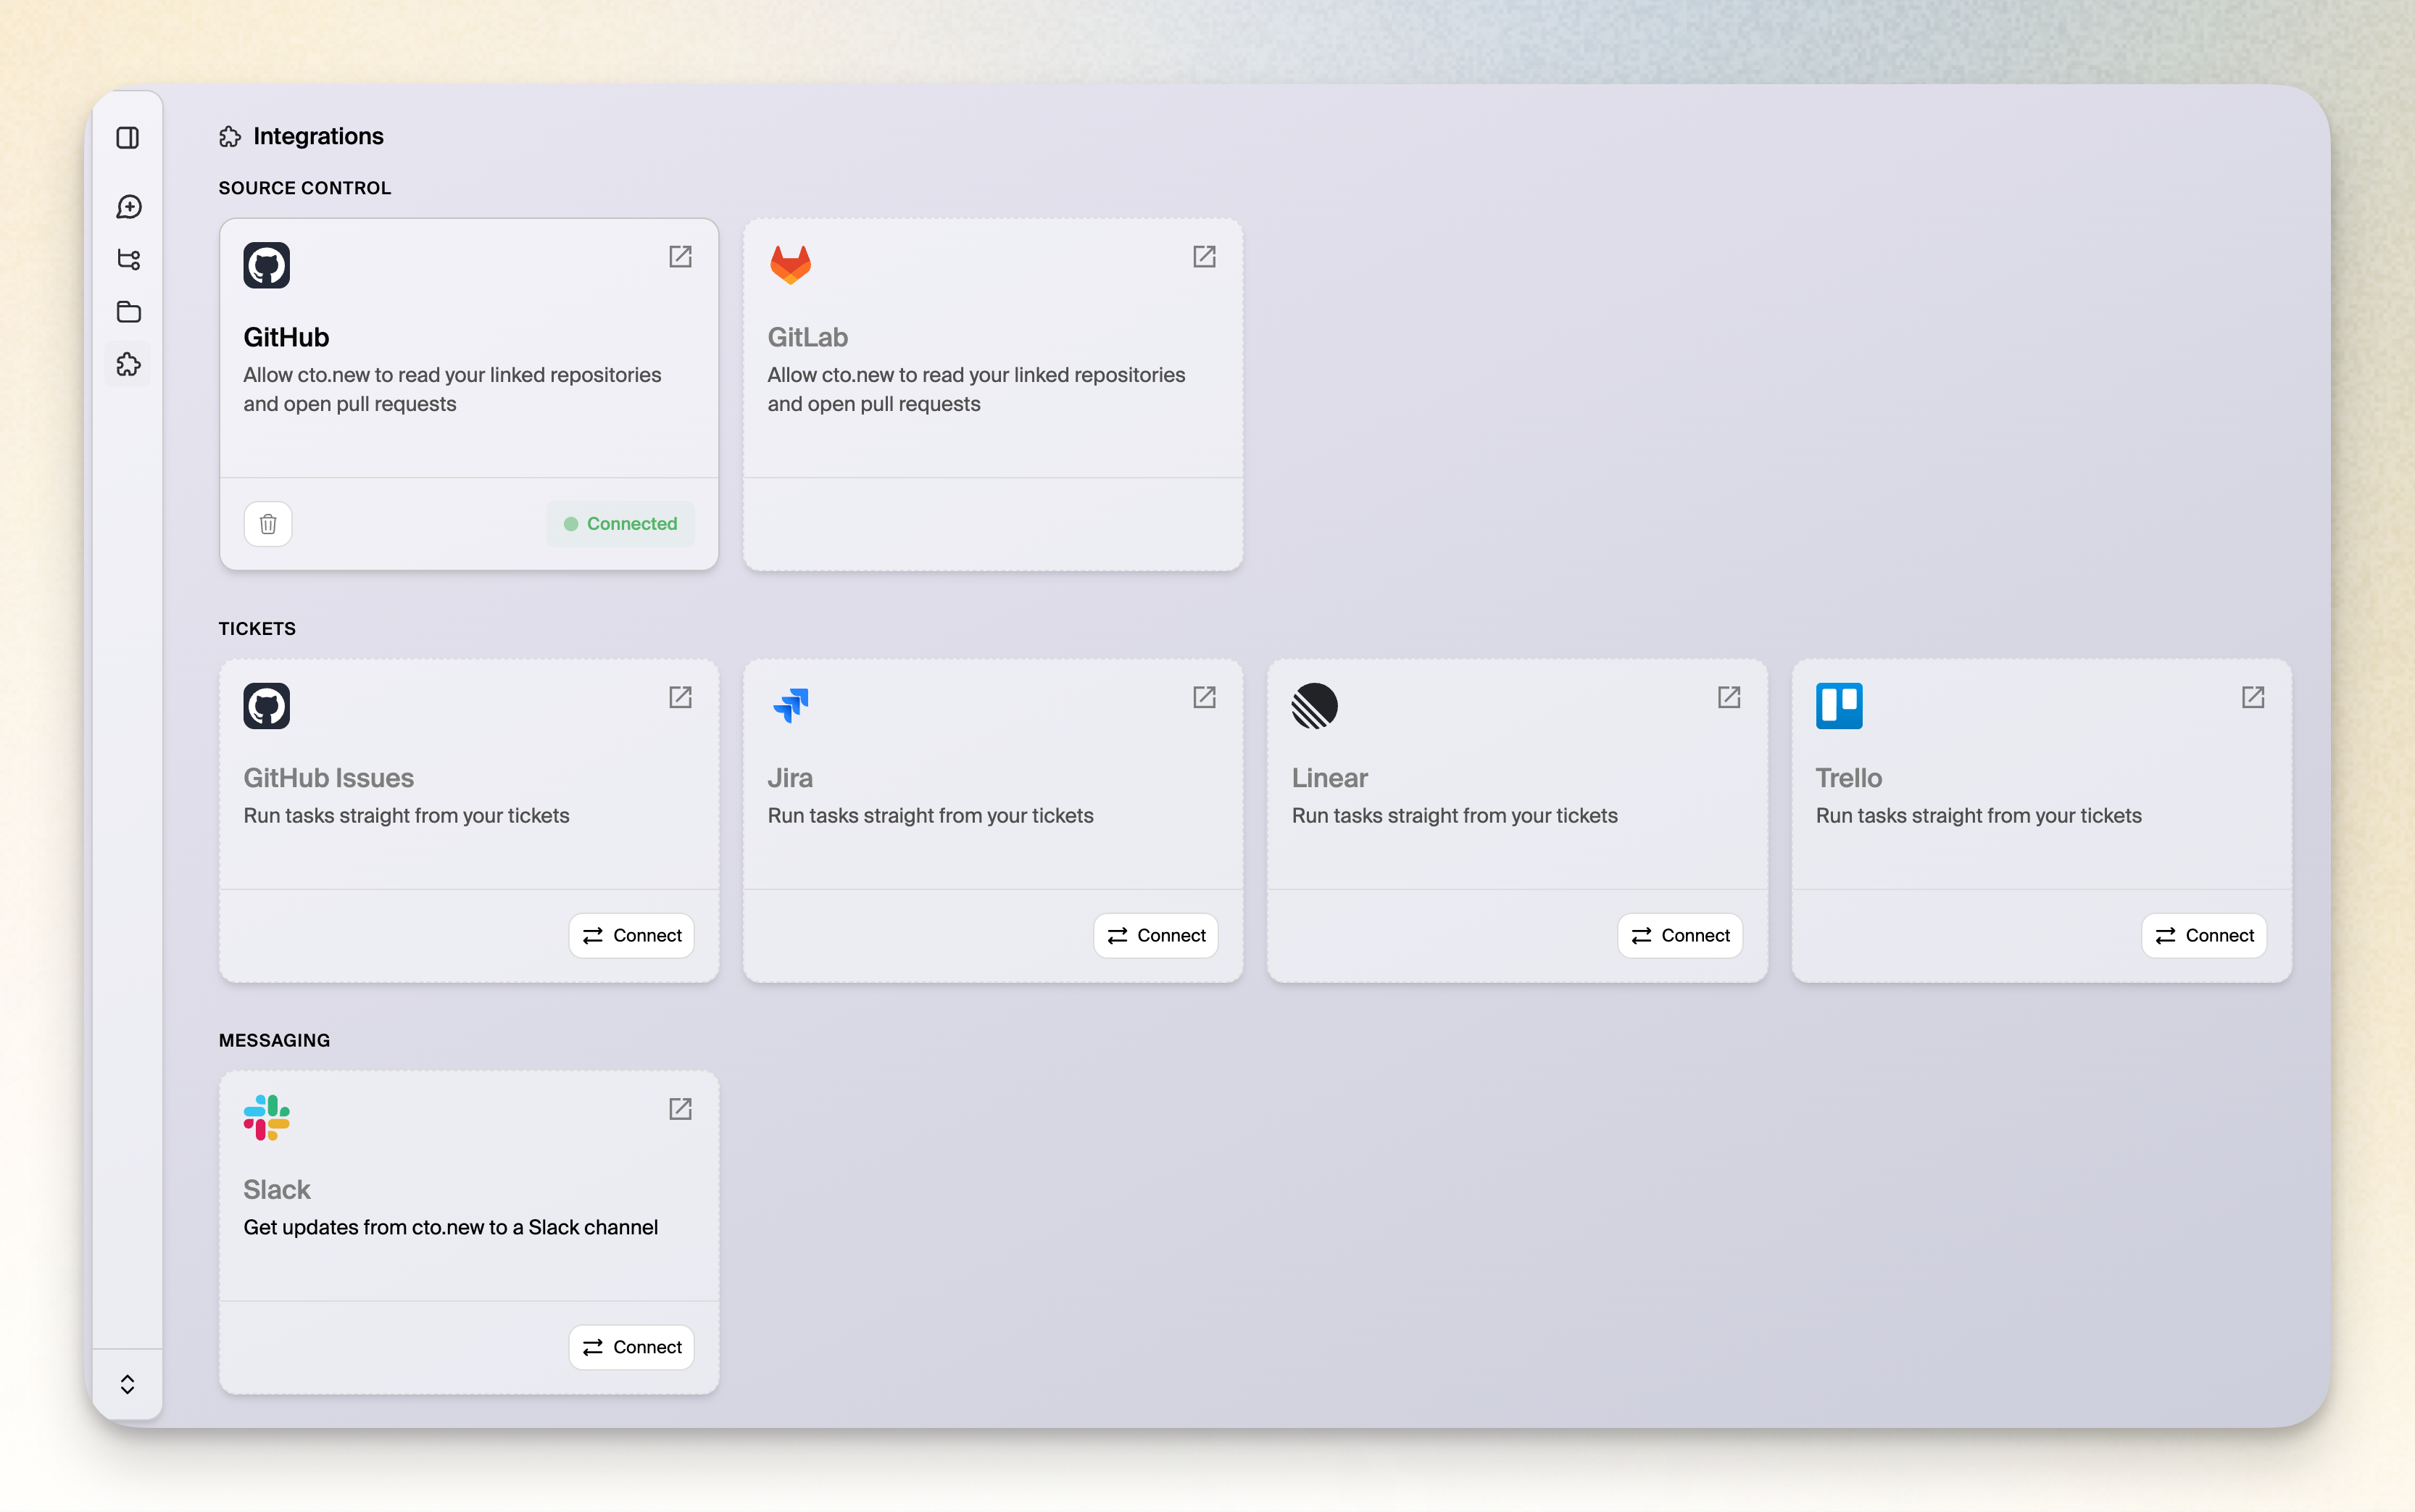Screen dimensions: 2415x1512
Task: Click the Trello logo icon
Action: coord(1838,705)
